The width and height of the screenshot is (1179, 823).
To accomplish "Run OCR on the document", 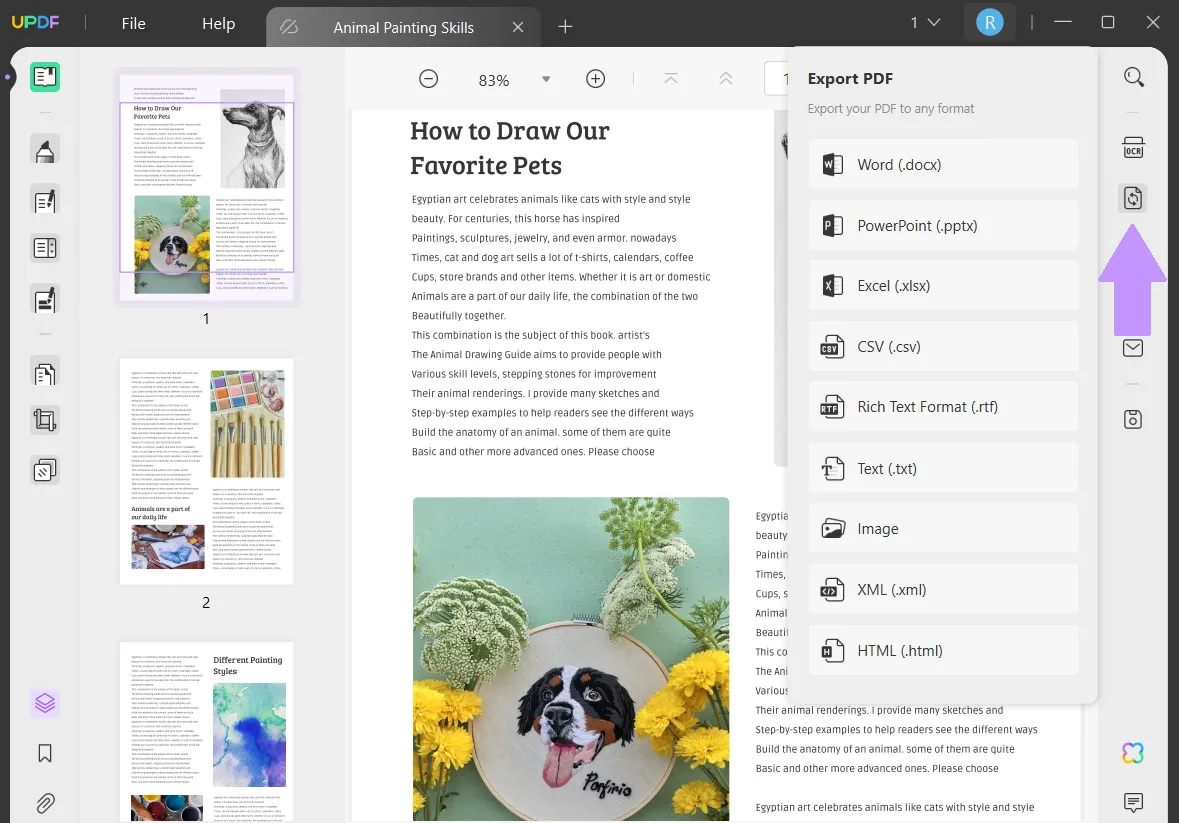I will click(x=1133, y=147).
